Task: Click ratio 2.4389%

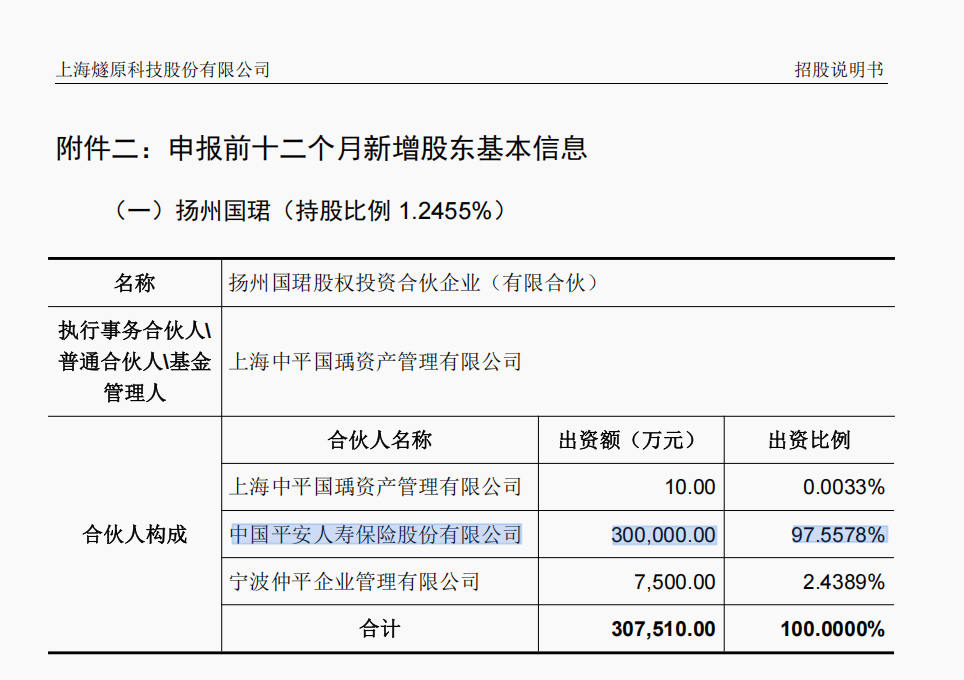Action: (844, 582)
